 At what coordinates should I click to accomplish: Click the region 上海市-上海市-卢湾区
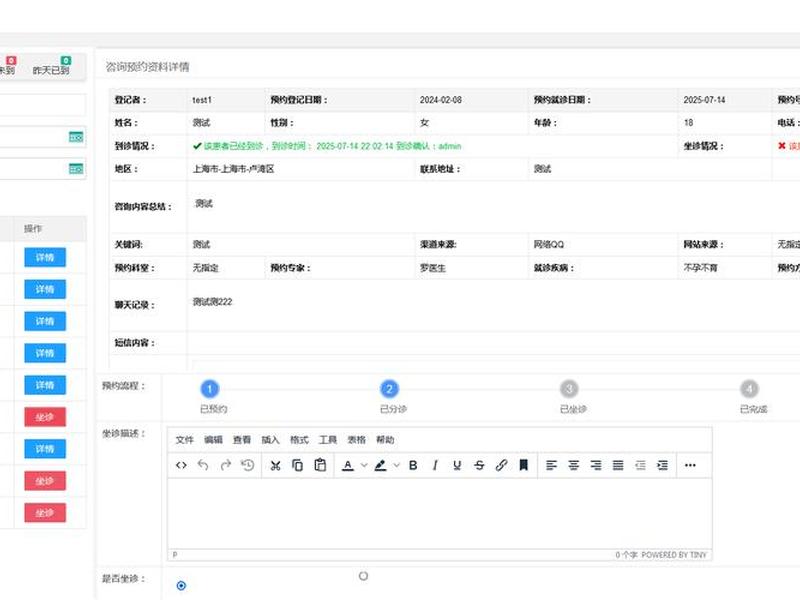click(233, 169)
